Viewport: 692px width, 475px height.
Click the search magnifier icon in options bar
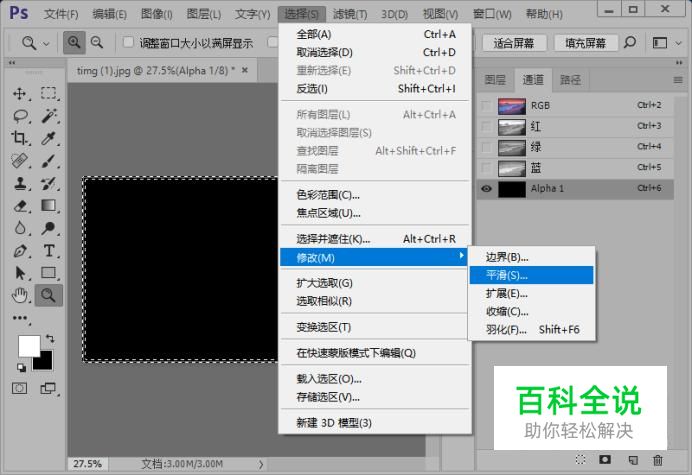[630, 43]
